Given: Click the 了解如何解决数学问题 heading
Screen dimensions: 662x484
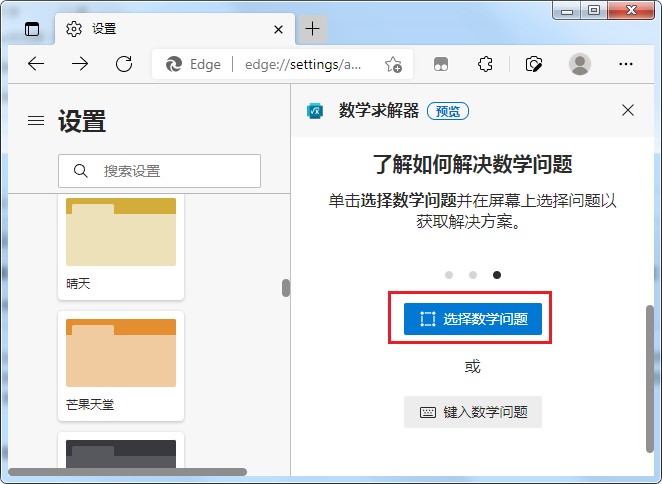Looking at the screenshot, I should (x=473, y=164).
